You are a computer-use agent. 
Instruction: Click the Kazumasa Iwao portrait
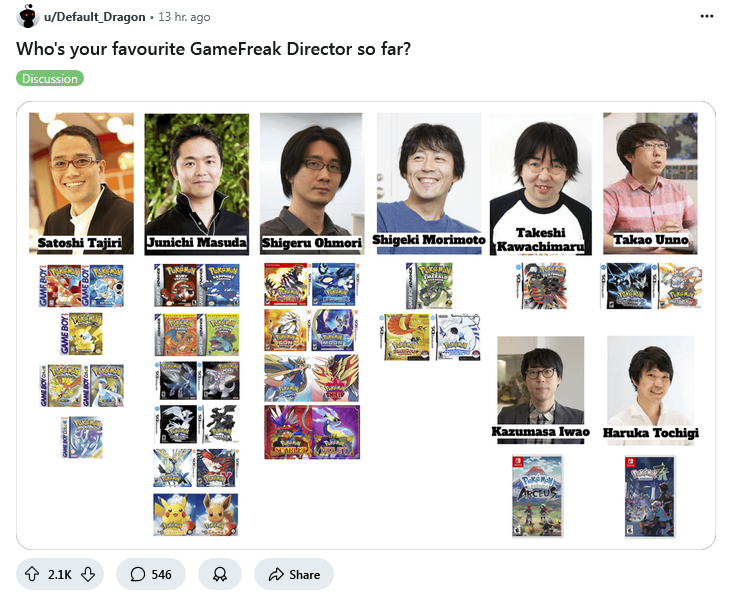(541, 389)
